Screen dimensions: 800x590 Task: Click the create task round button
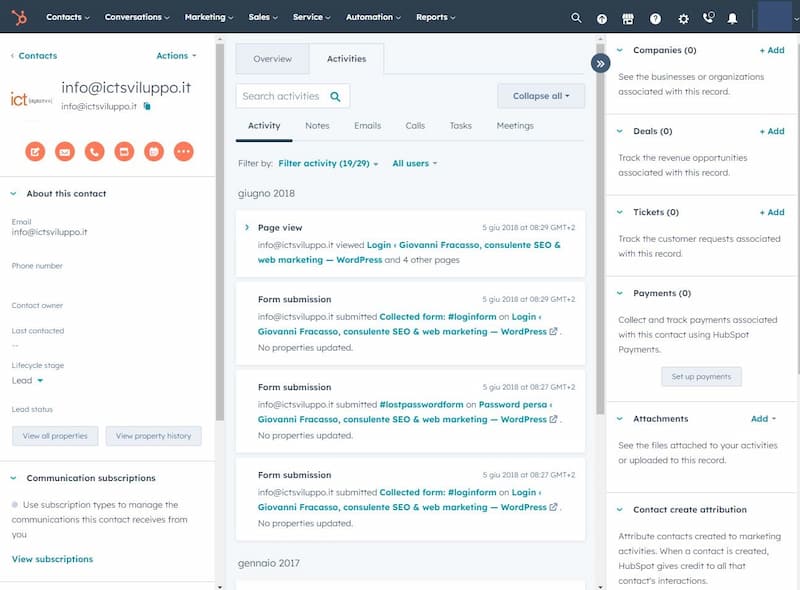[124, 152]
